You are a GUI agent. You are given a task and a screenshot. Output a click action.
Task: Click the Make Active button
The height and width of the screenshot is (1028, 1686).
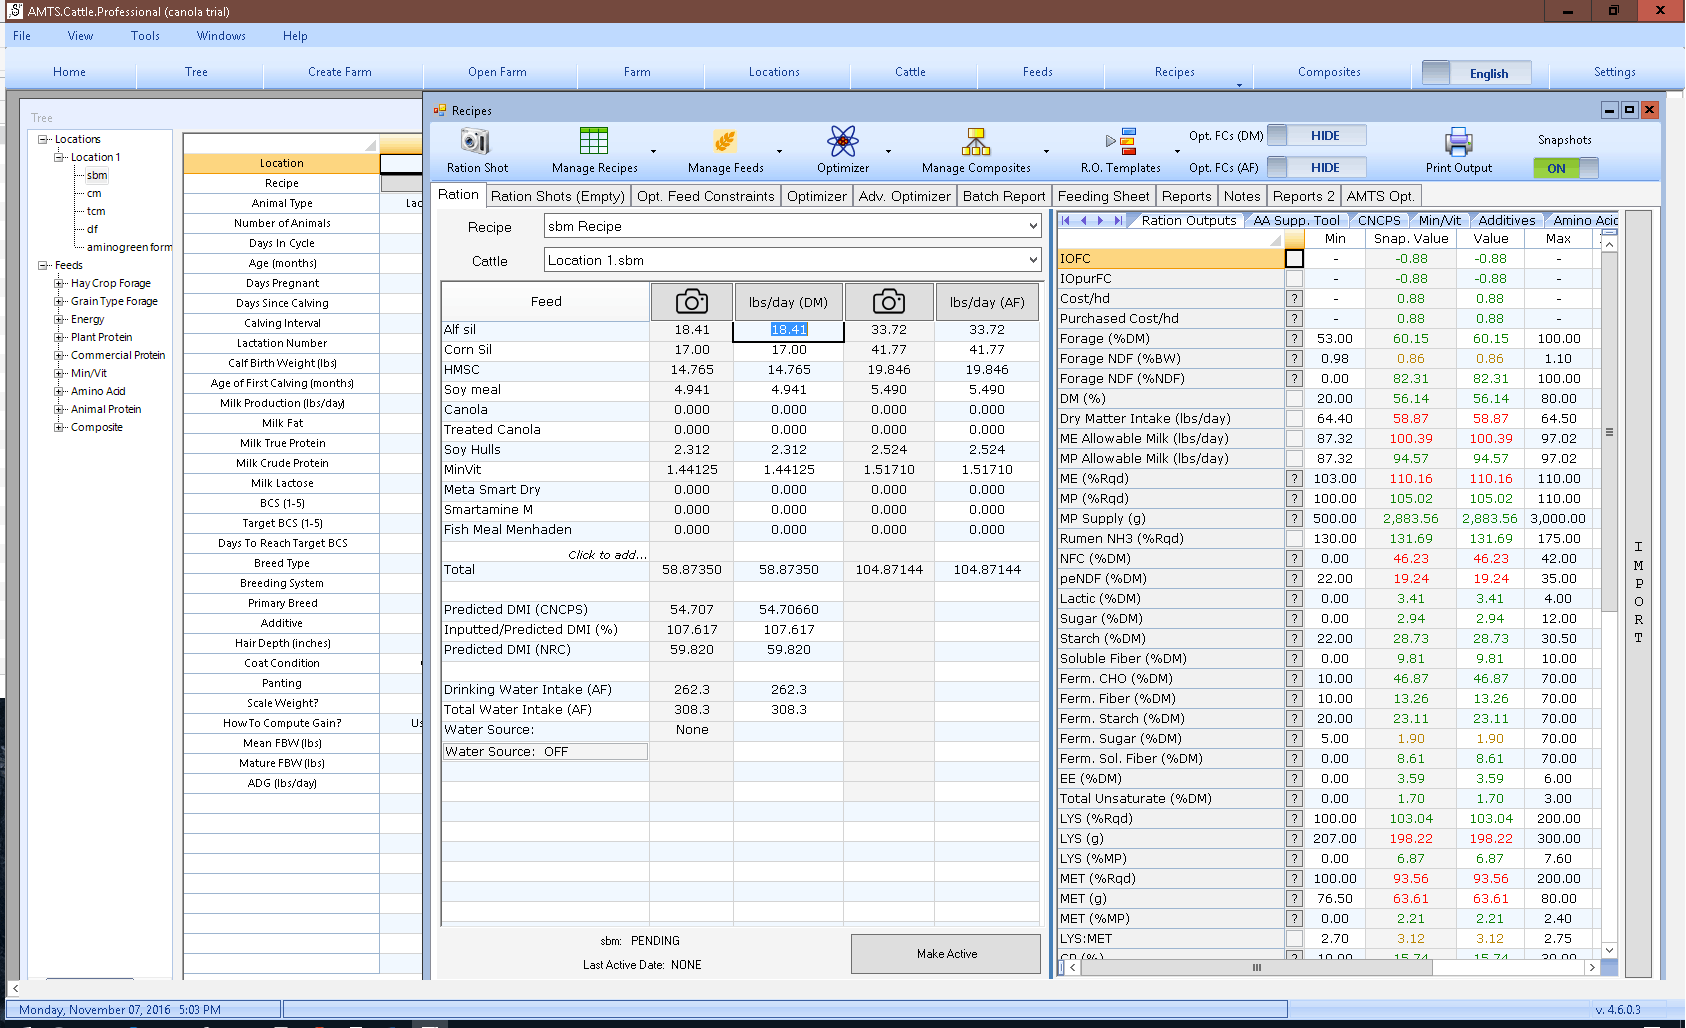pyautogui.click(x=946, y=954)
